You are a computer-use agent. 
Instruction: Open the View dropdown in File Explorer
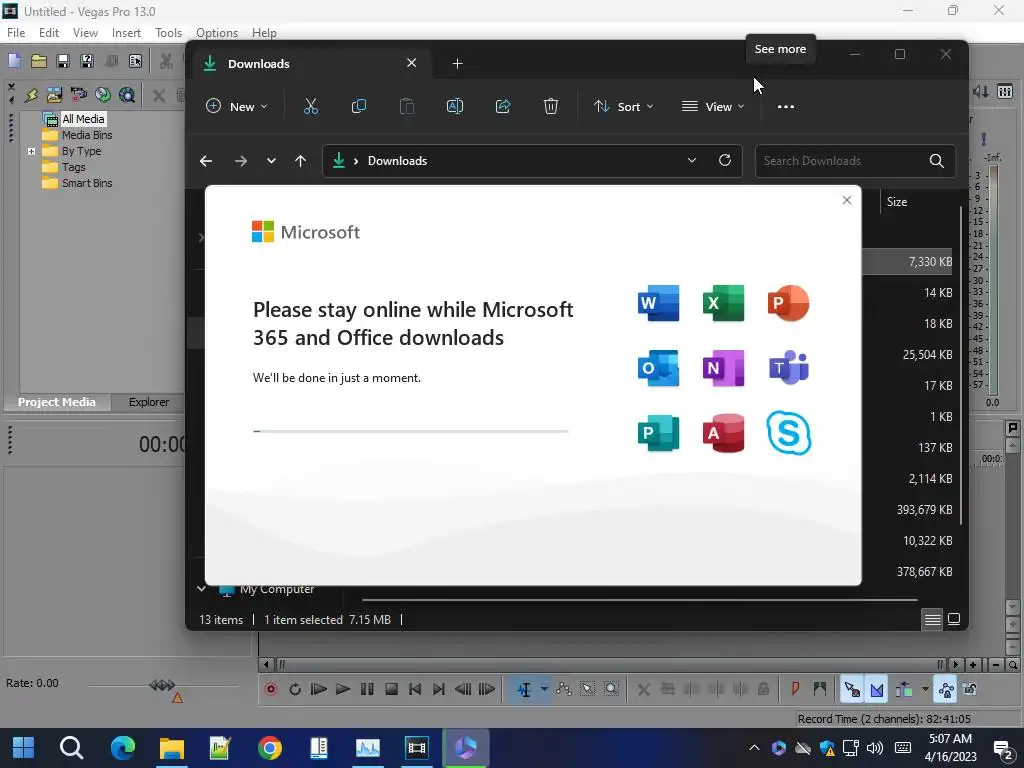tap(713, 106)
